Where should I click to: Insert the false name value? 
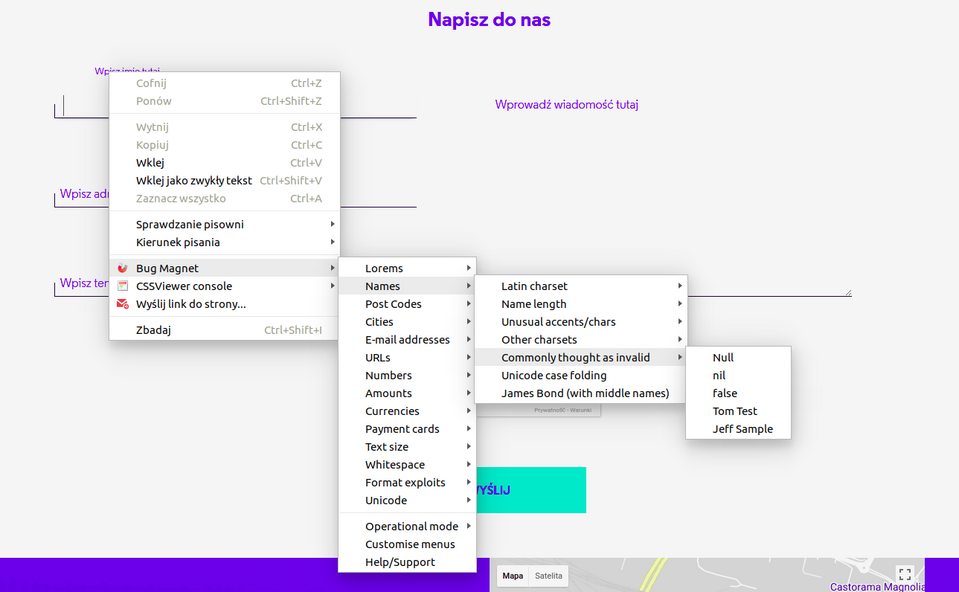point(738,393)
